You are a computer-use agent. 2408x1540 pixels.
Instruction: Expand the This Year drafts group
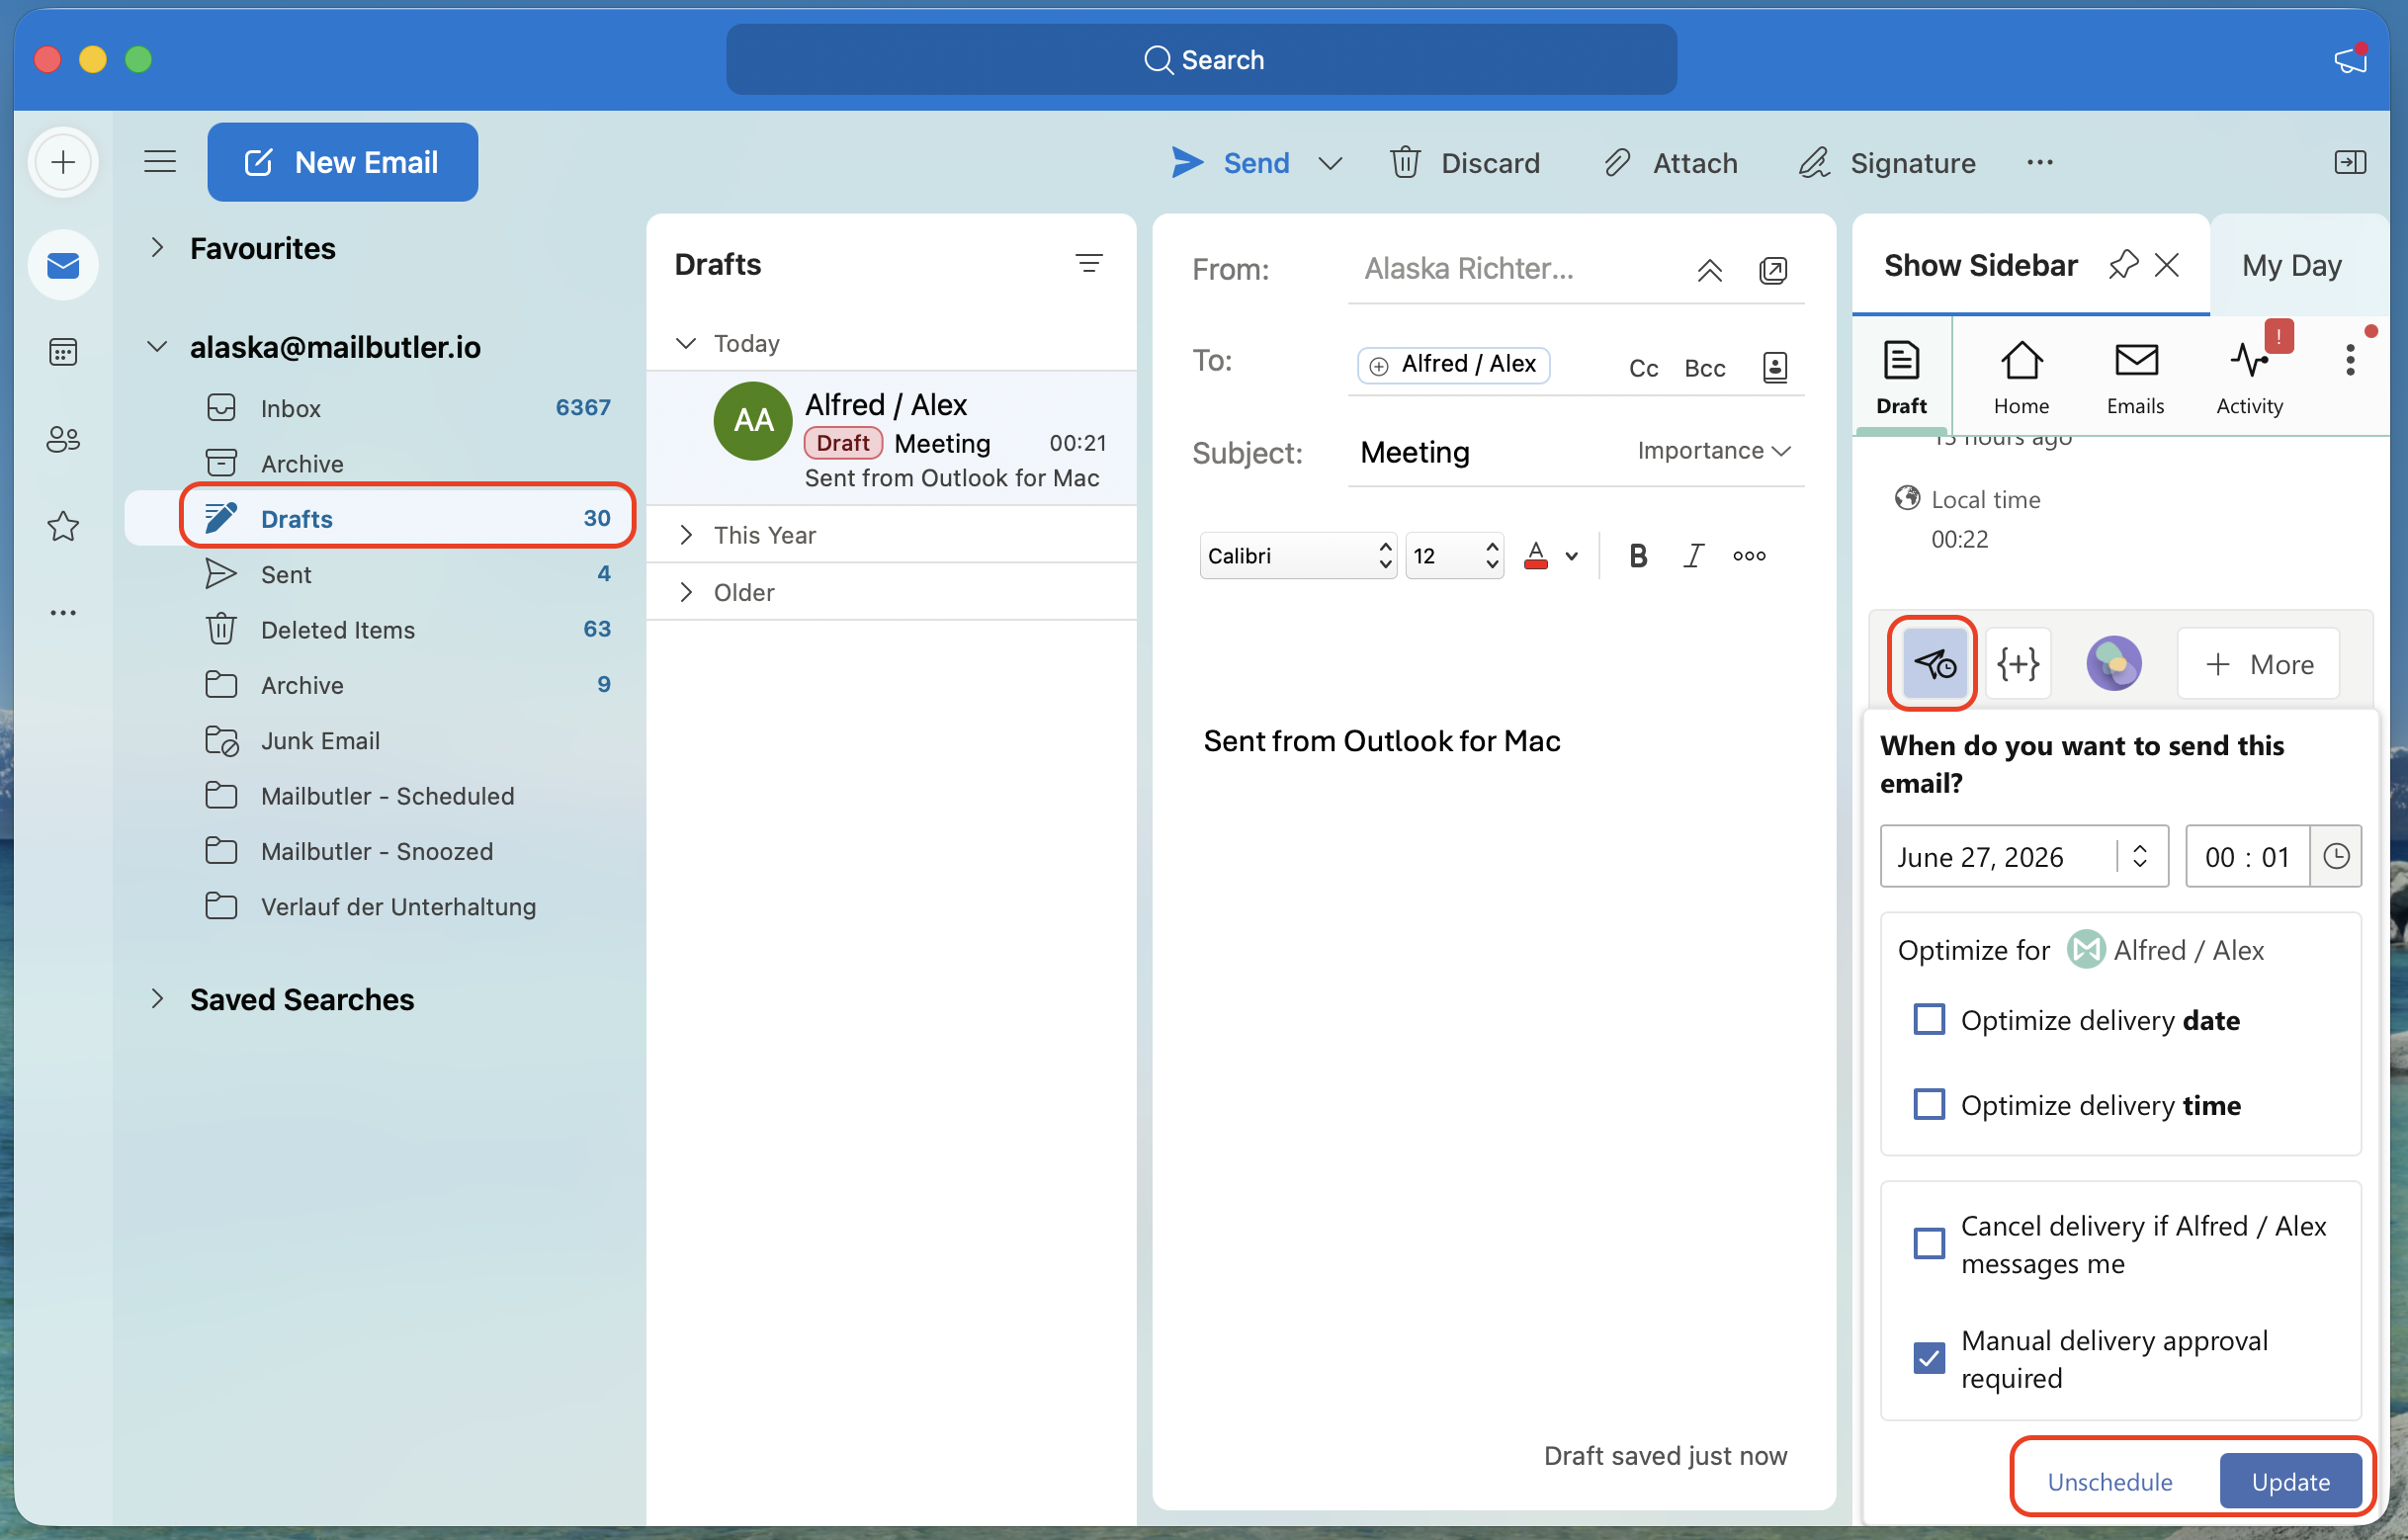point(686,535)
